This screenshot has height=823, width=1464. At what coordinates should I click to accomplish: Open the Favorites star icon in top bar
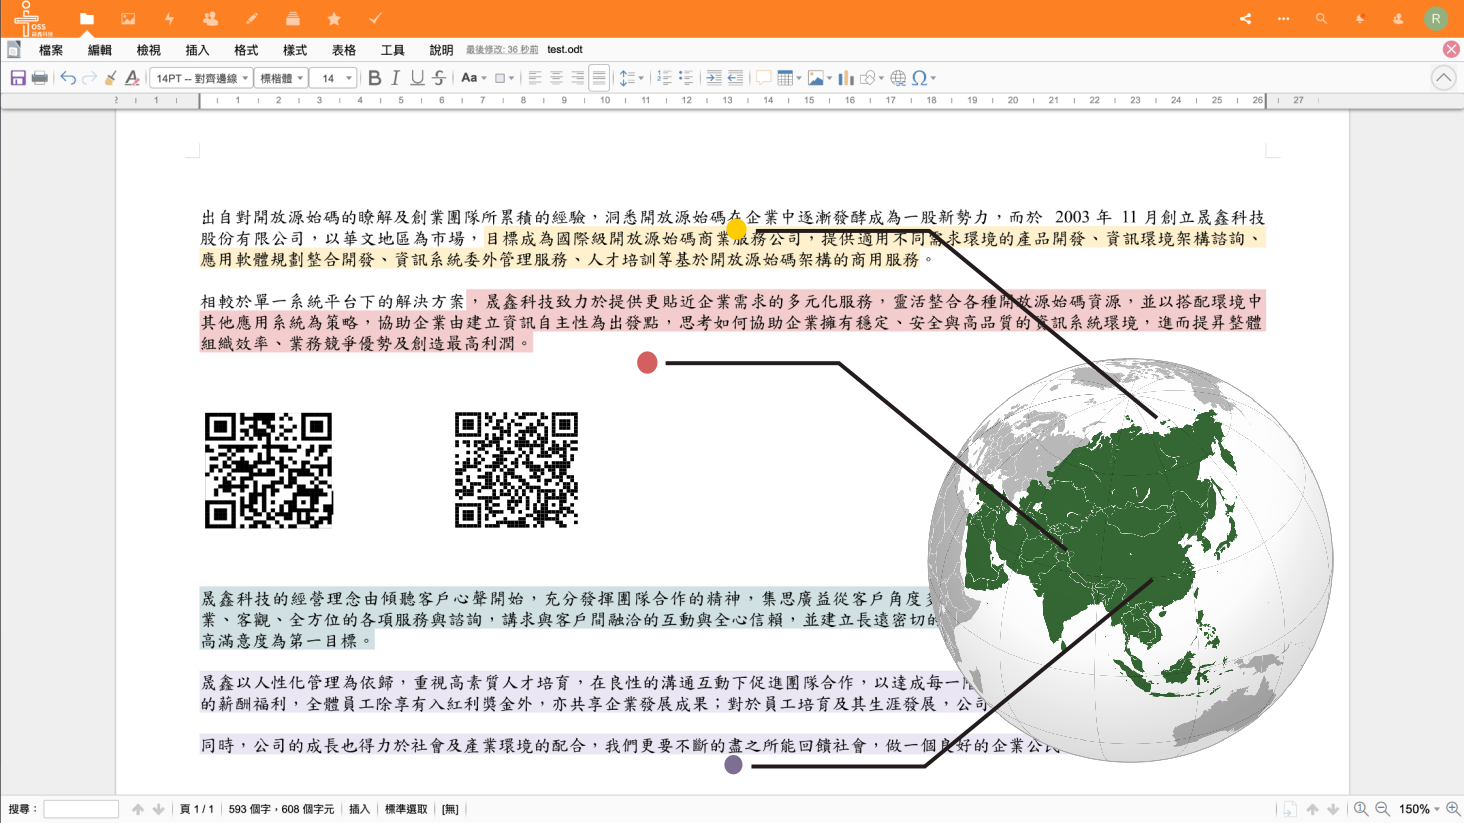point(334,18)
